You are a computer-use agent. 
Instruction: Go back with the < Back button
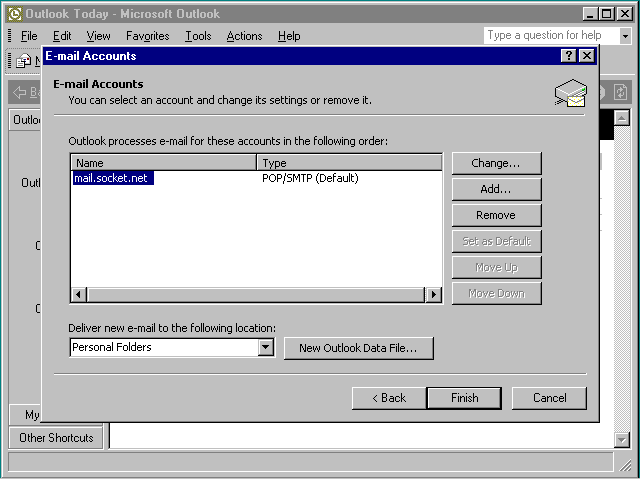click(x=389, y=398)
